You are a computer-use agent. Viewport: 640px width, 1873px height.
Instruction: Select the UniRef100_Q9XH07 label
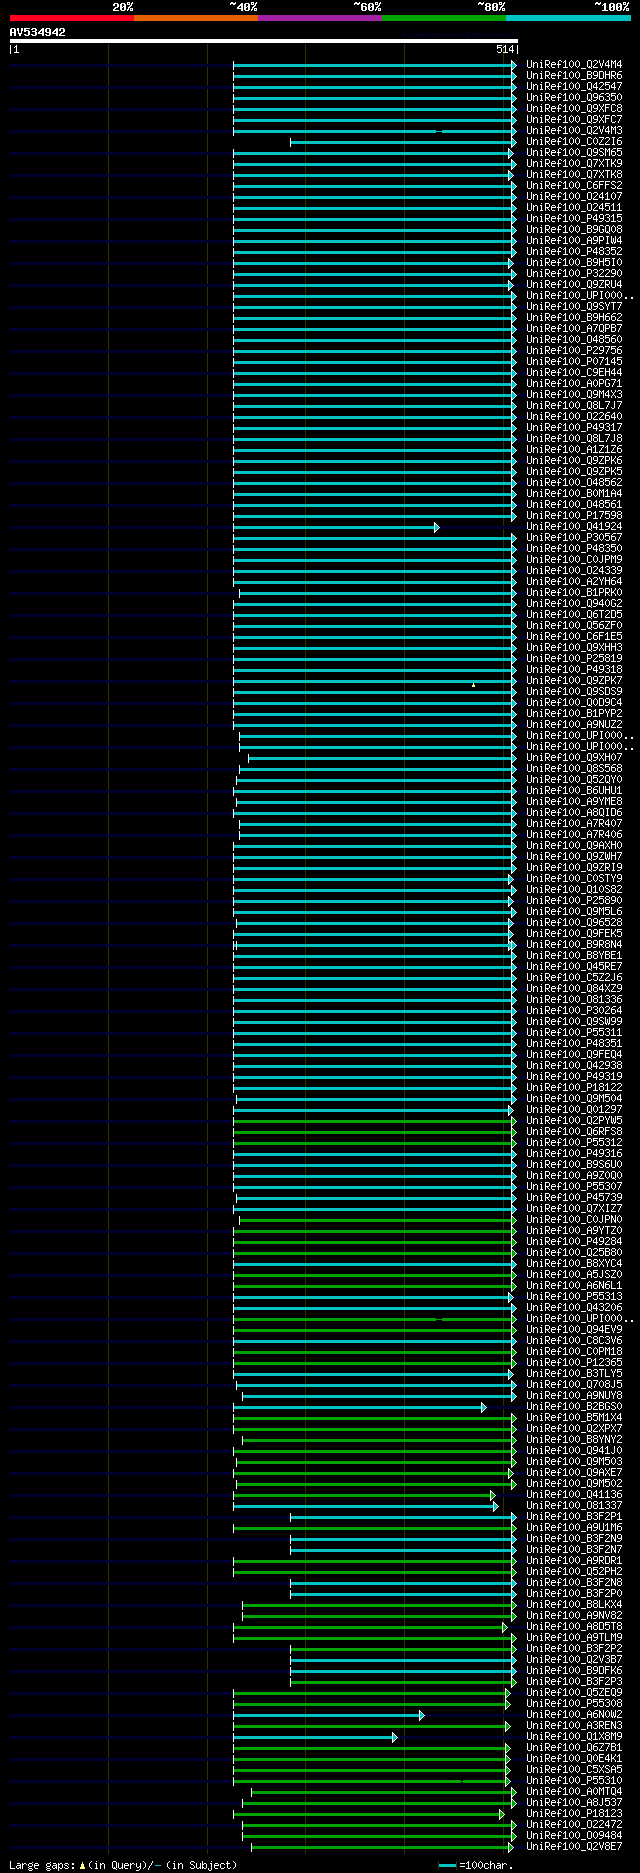coord(574,758)
